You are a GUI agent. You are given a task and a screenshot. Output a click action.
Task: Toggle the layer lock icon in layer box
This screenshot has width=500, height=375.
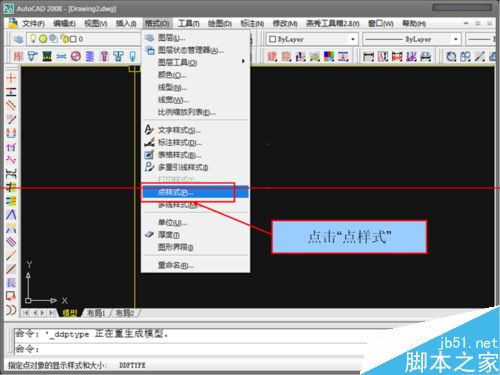(65, 39)
